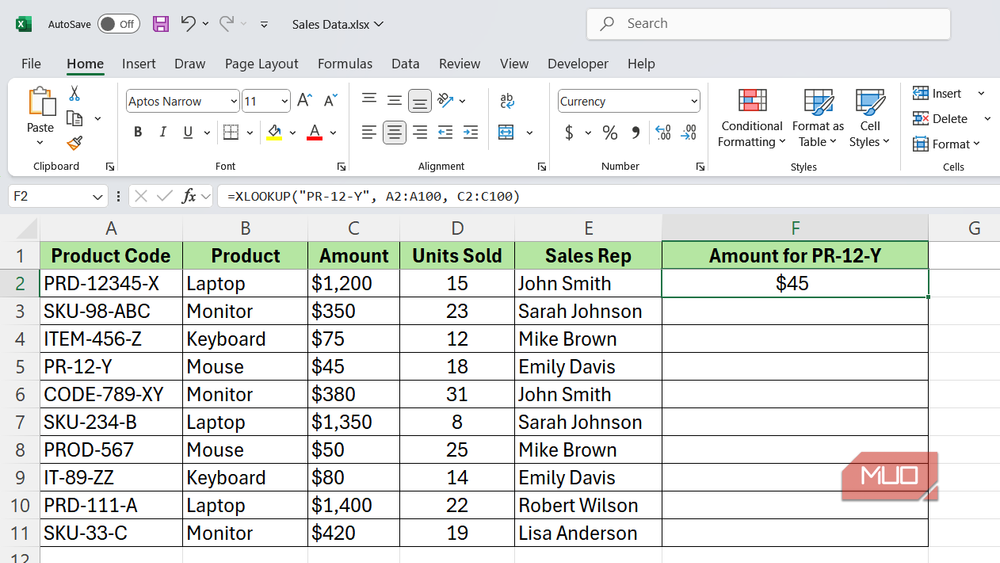Select Middle Align icon
This screenshot has width=1000, height=563.
pos(394,100)
